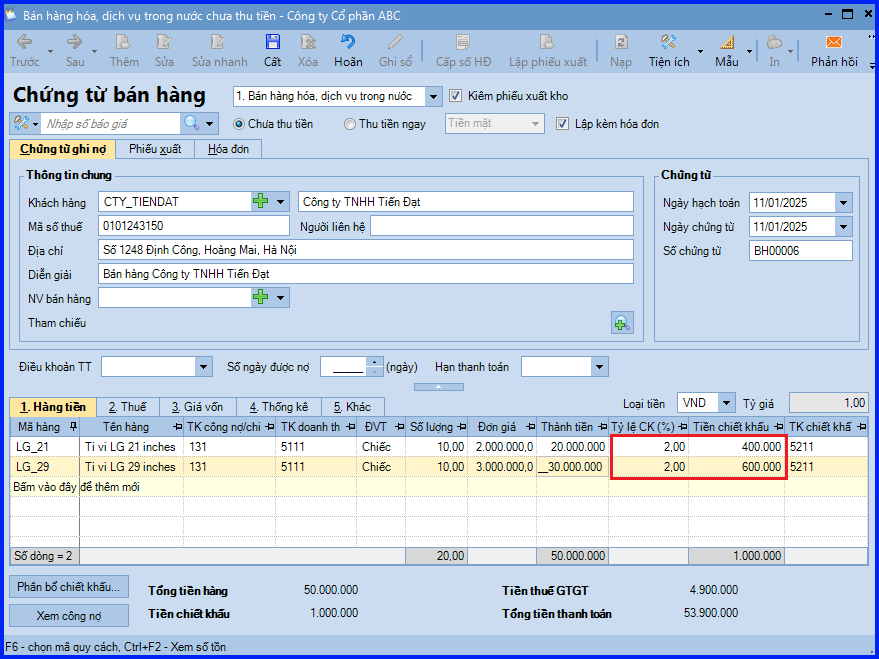Uncheck the Kiêm phiếu xuất kho checkbox
Viewport: 879px width, 659px height.
pyautogui.click(x=455, y=96)
